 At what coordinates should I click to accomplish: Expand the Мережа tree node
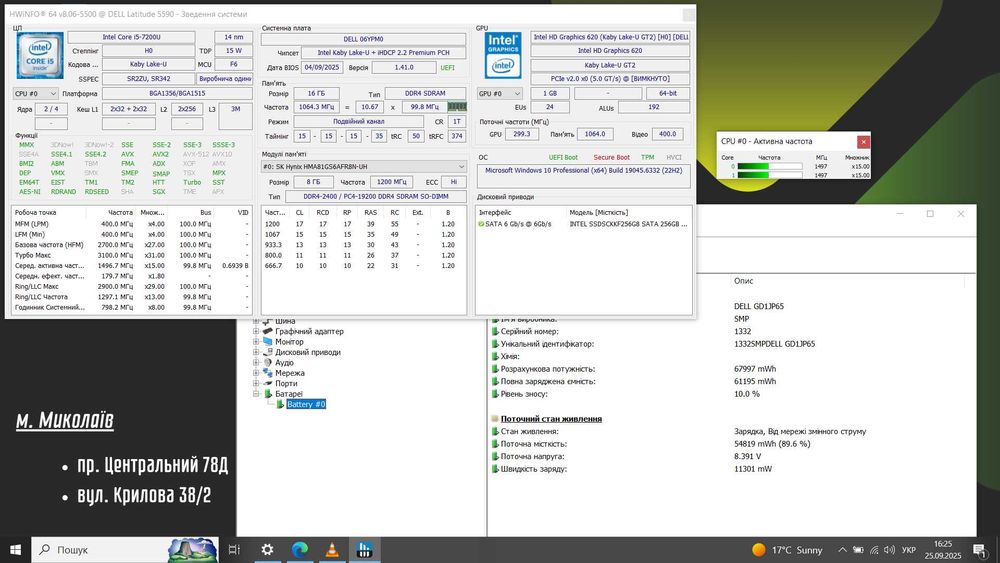[x=256, y=373]
